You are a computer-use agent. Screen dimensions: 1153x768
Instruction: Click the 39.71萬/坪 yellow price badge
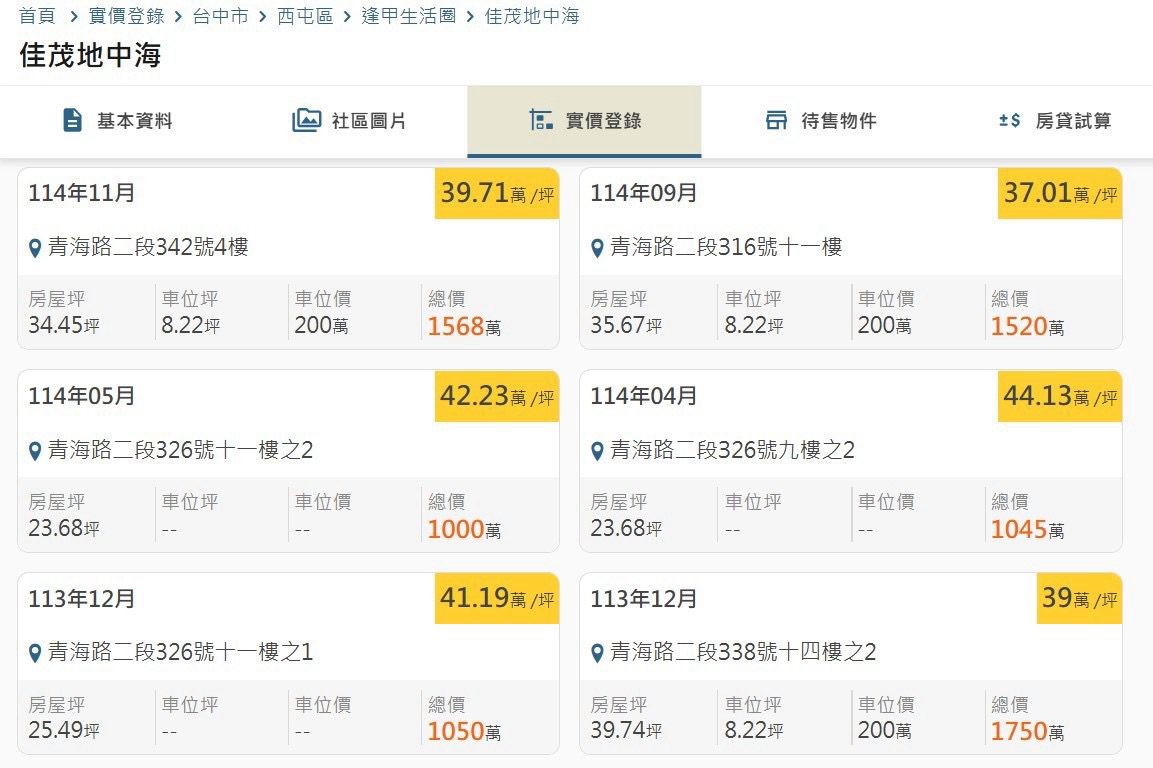[496, 194]
